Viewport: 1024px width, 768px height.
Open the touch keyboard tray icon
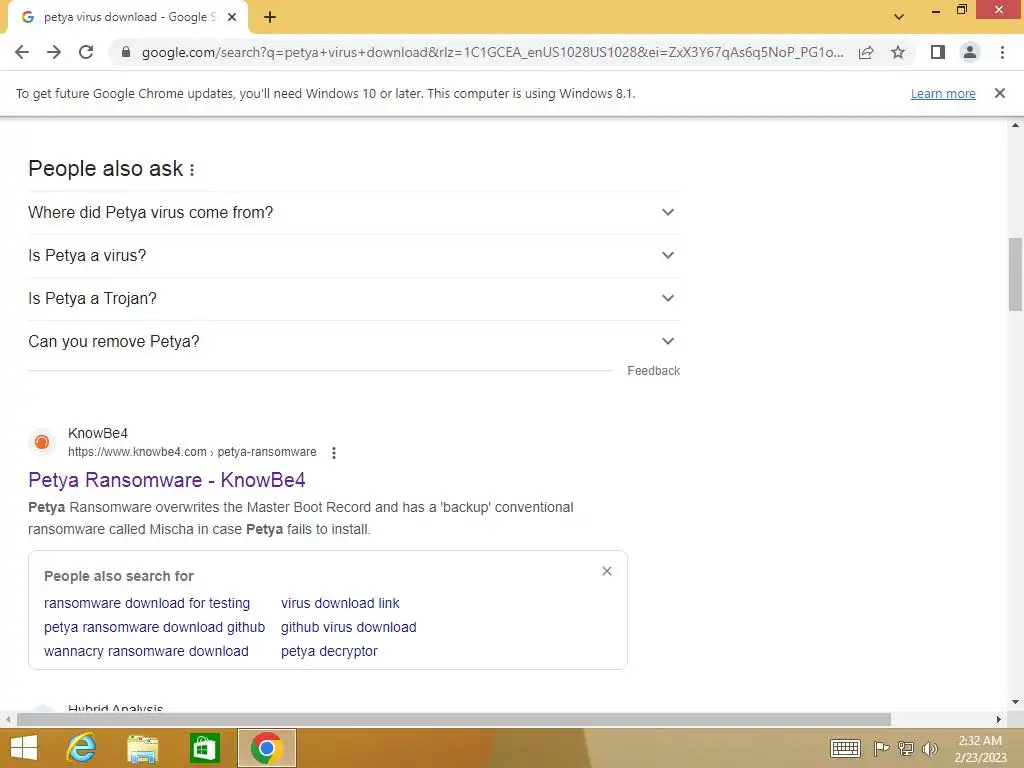coord(845,748)
